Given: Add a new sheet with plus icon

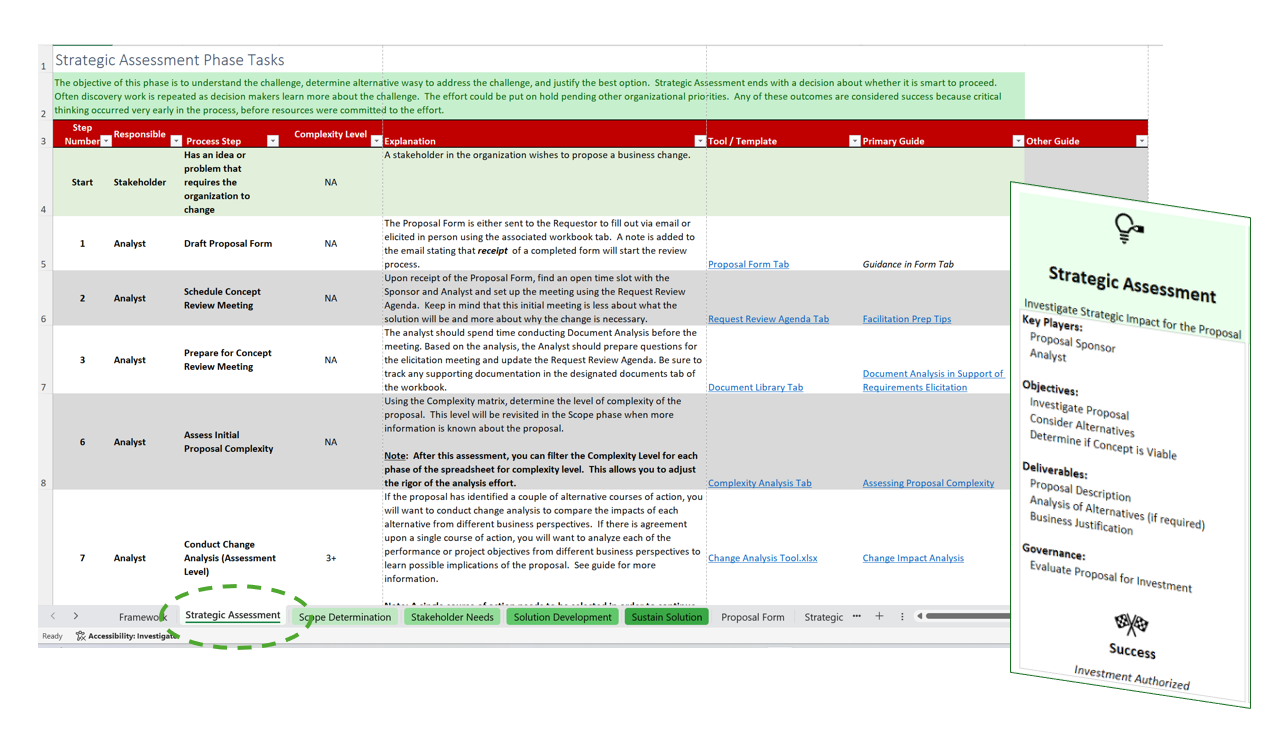Looking at the screenshot, I should tap(879, 616).
